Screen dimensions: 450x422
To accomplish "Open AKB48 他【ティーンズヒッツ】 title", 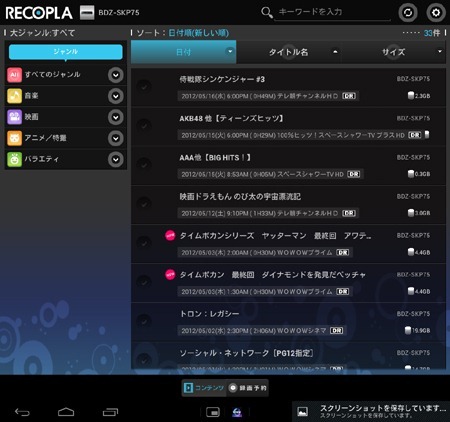I will coord(232,118).
